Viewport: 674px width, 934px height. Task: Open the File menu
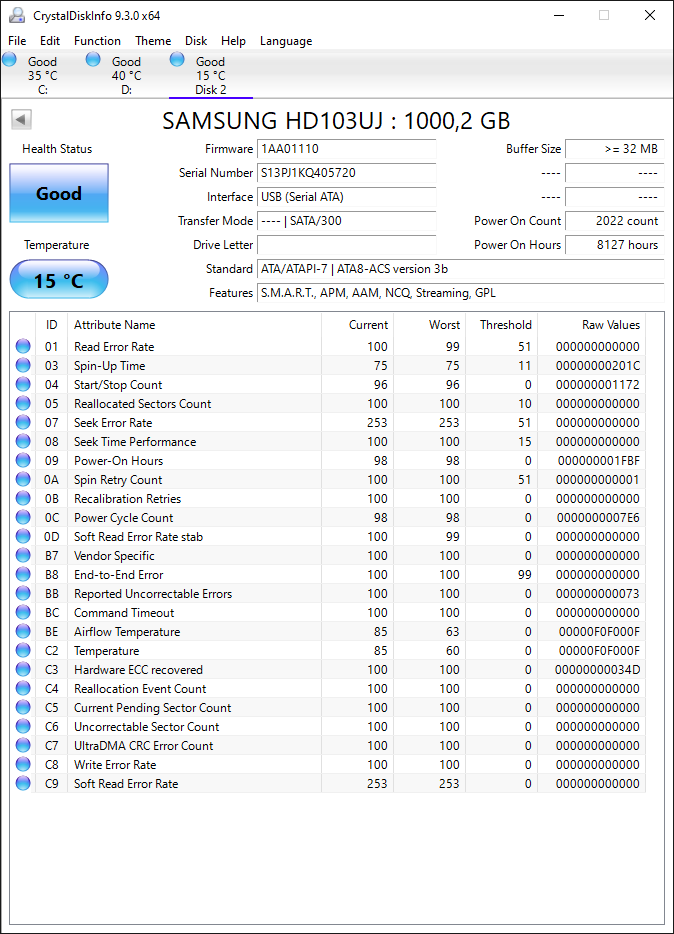(x=17, y=41)
